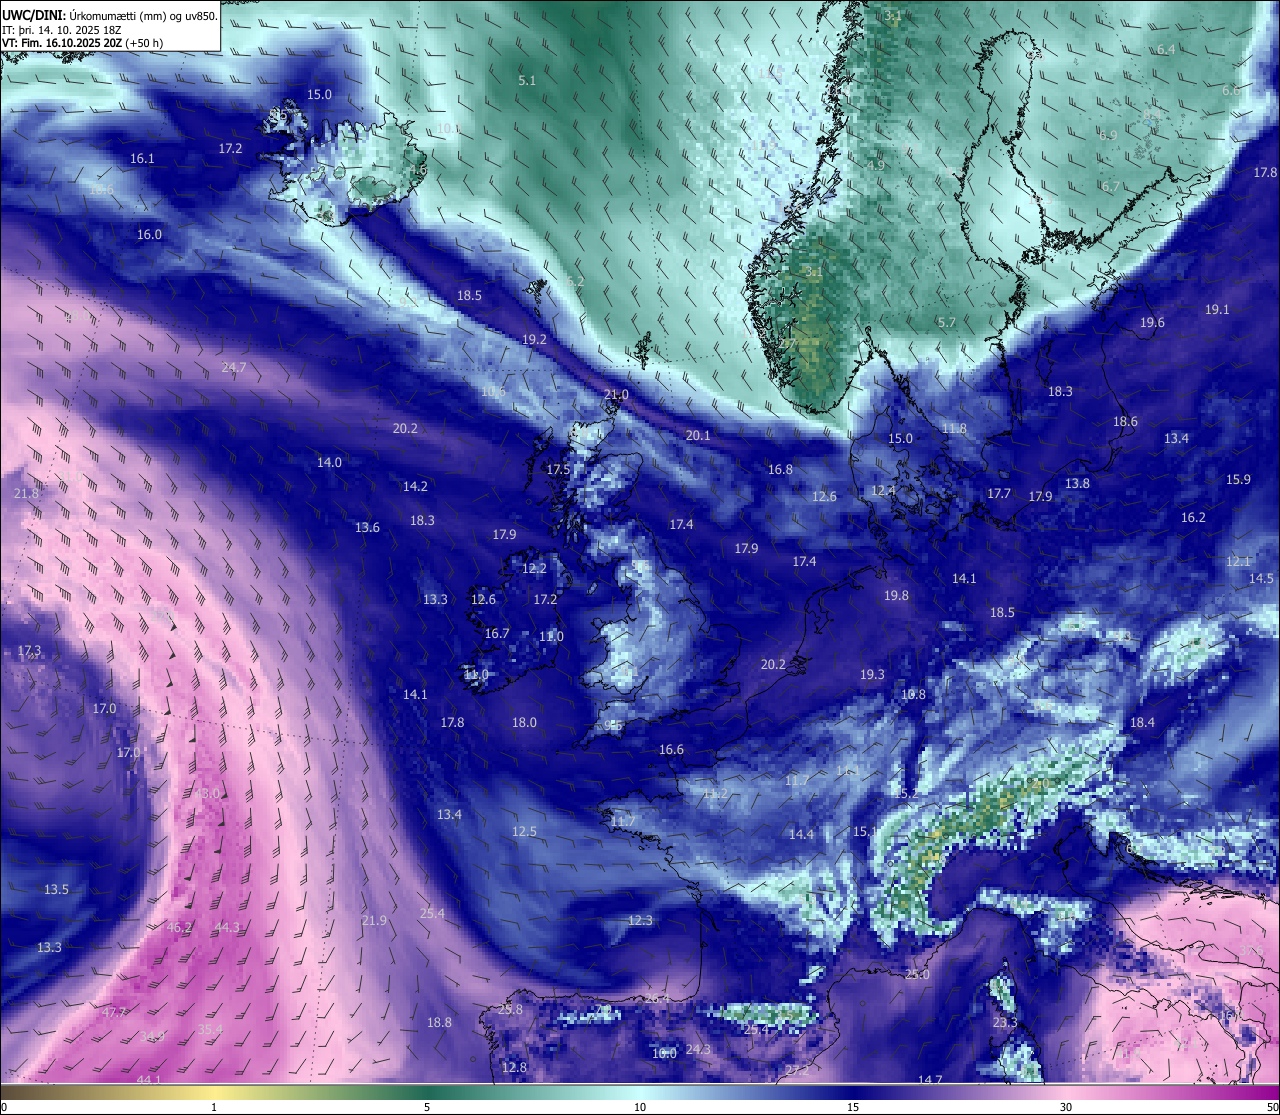Click the 46.2 value in the pink band
1280x1115 pixels.
(179, 927)
